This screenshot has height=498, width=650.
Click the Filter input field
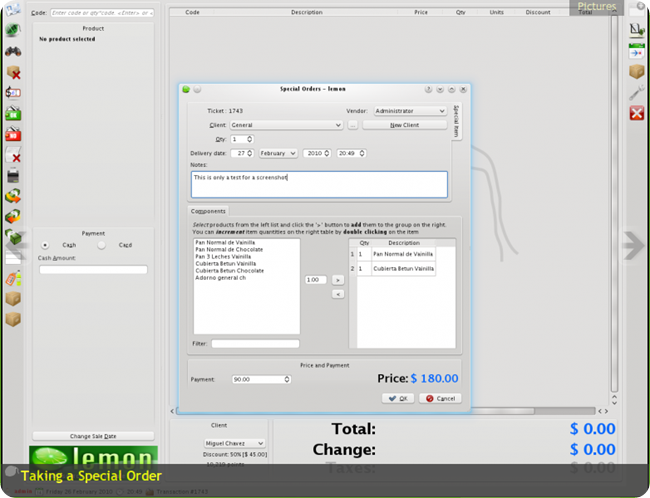point(255,344)
